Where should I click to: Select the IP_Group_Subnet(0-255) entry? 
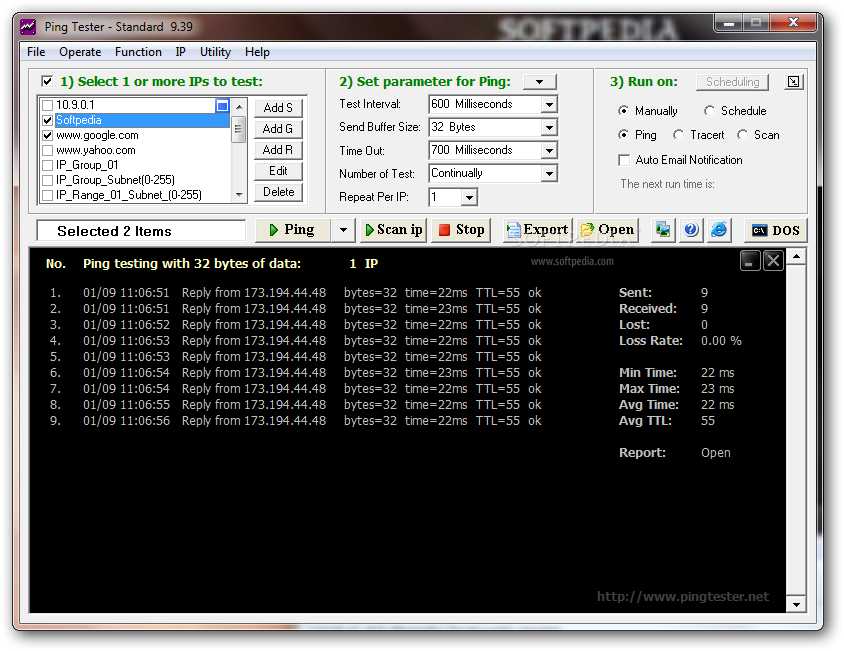tap(115, 180)
